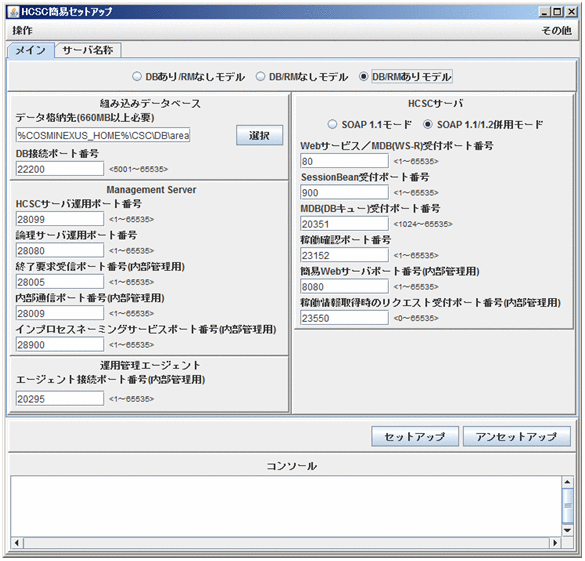Focus 稼働確認ポート番号 field 23152
This screenshot has height=561, width=585.
(x=344, y=255)
